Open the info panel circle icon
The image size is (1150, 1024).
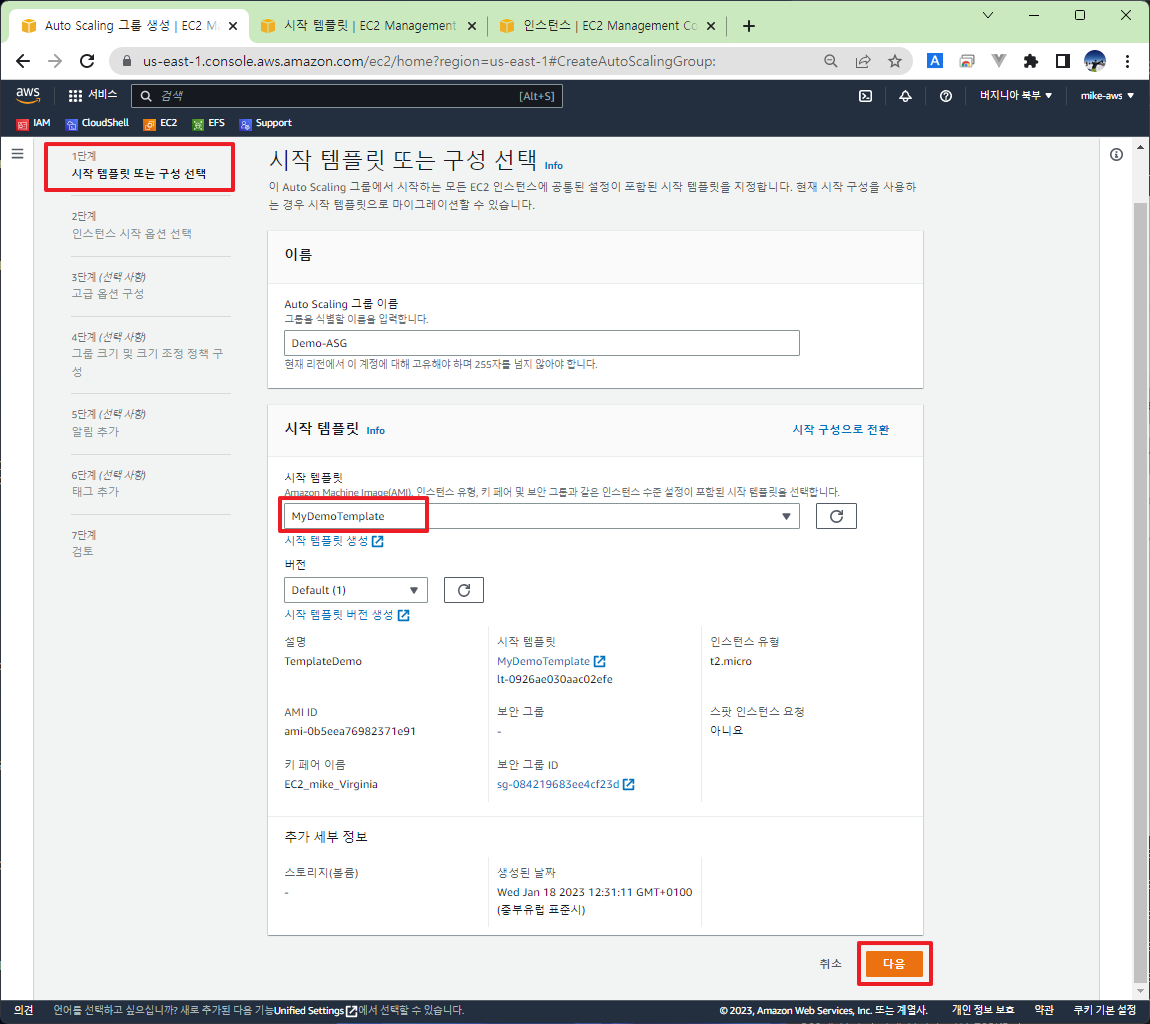point(1116,154)
